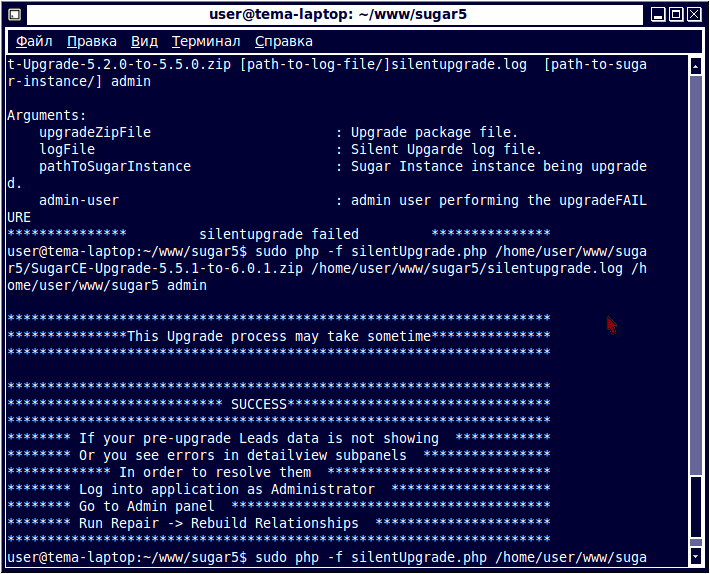Viewport: 710px width, 574px height.
Task: Click the SUCCESS text in terminal output
Action: tap(258, 403)
